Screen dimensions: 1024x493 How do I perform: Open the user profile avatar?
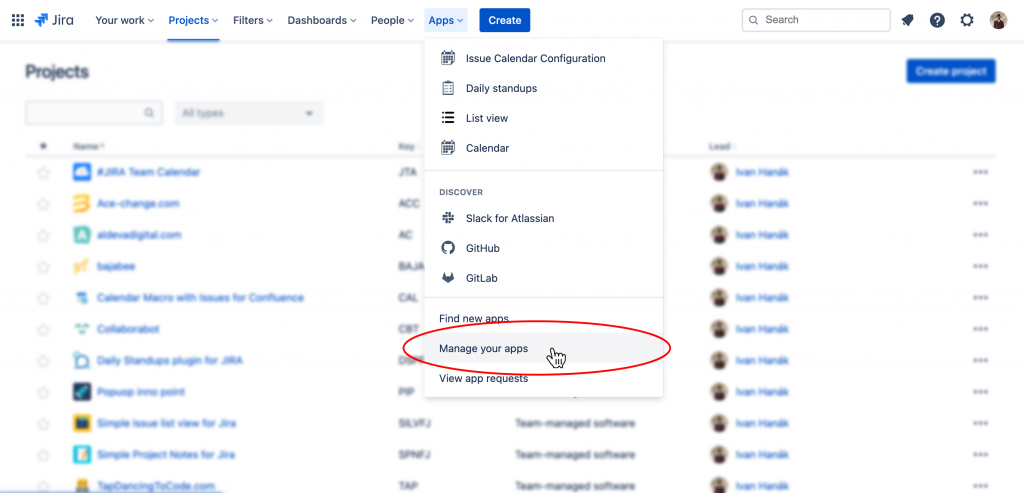[999, 20]
